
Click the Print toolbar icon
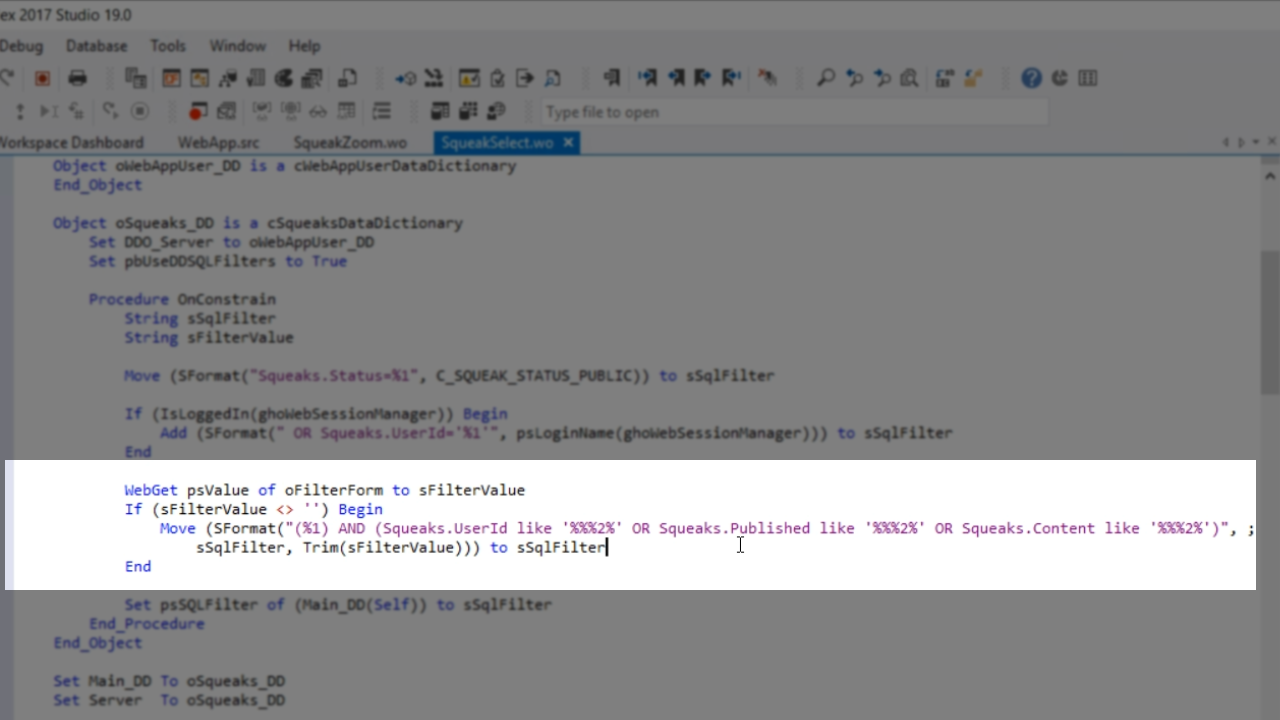click(x=77, y=78)
